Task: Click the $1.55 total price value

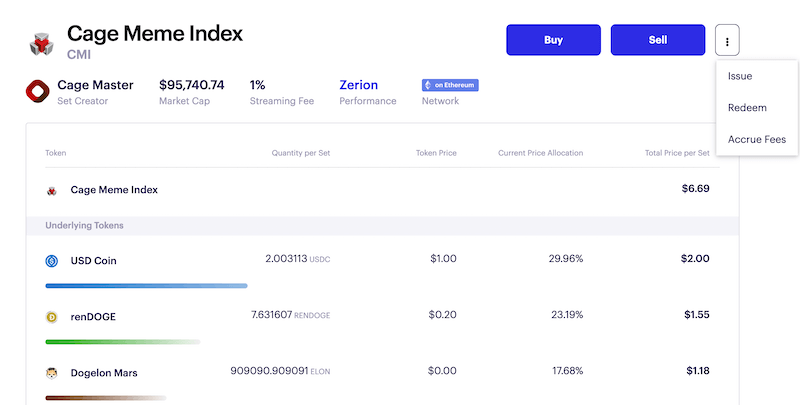Action: point(697,315)
